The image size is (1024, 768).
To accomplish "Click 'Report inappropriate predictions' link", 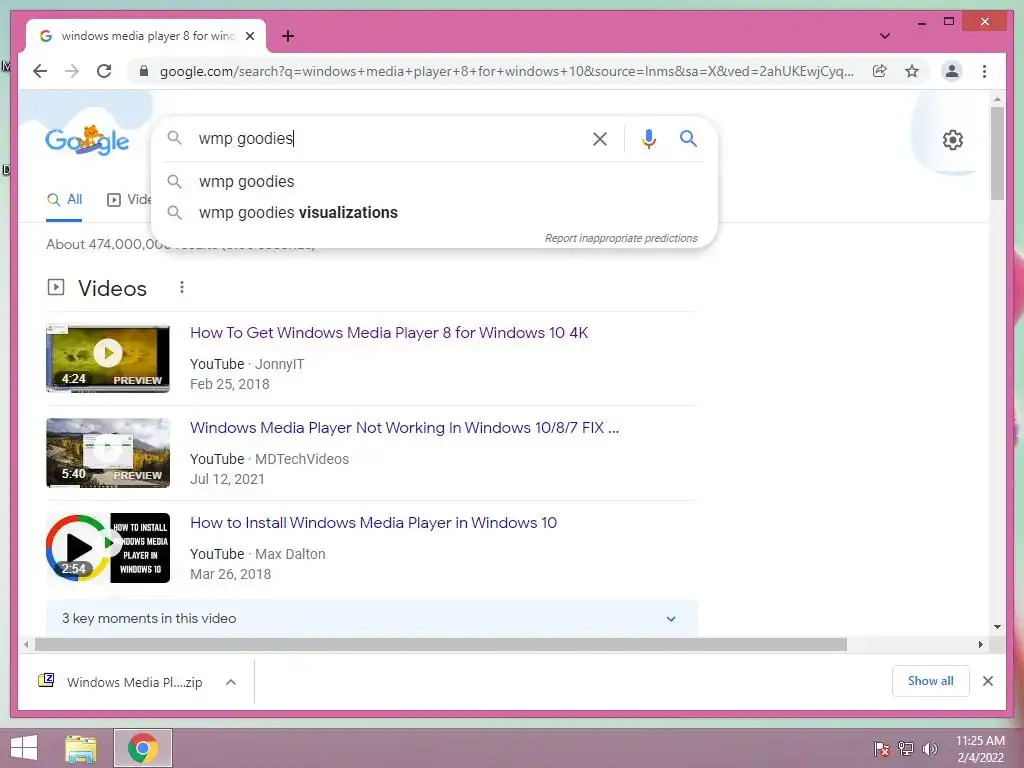I will pyautogui.click(x=621, y=238).
